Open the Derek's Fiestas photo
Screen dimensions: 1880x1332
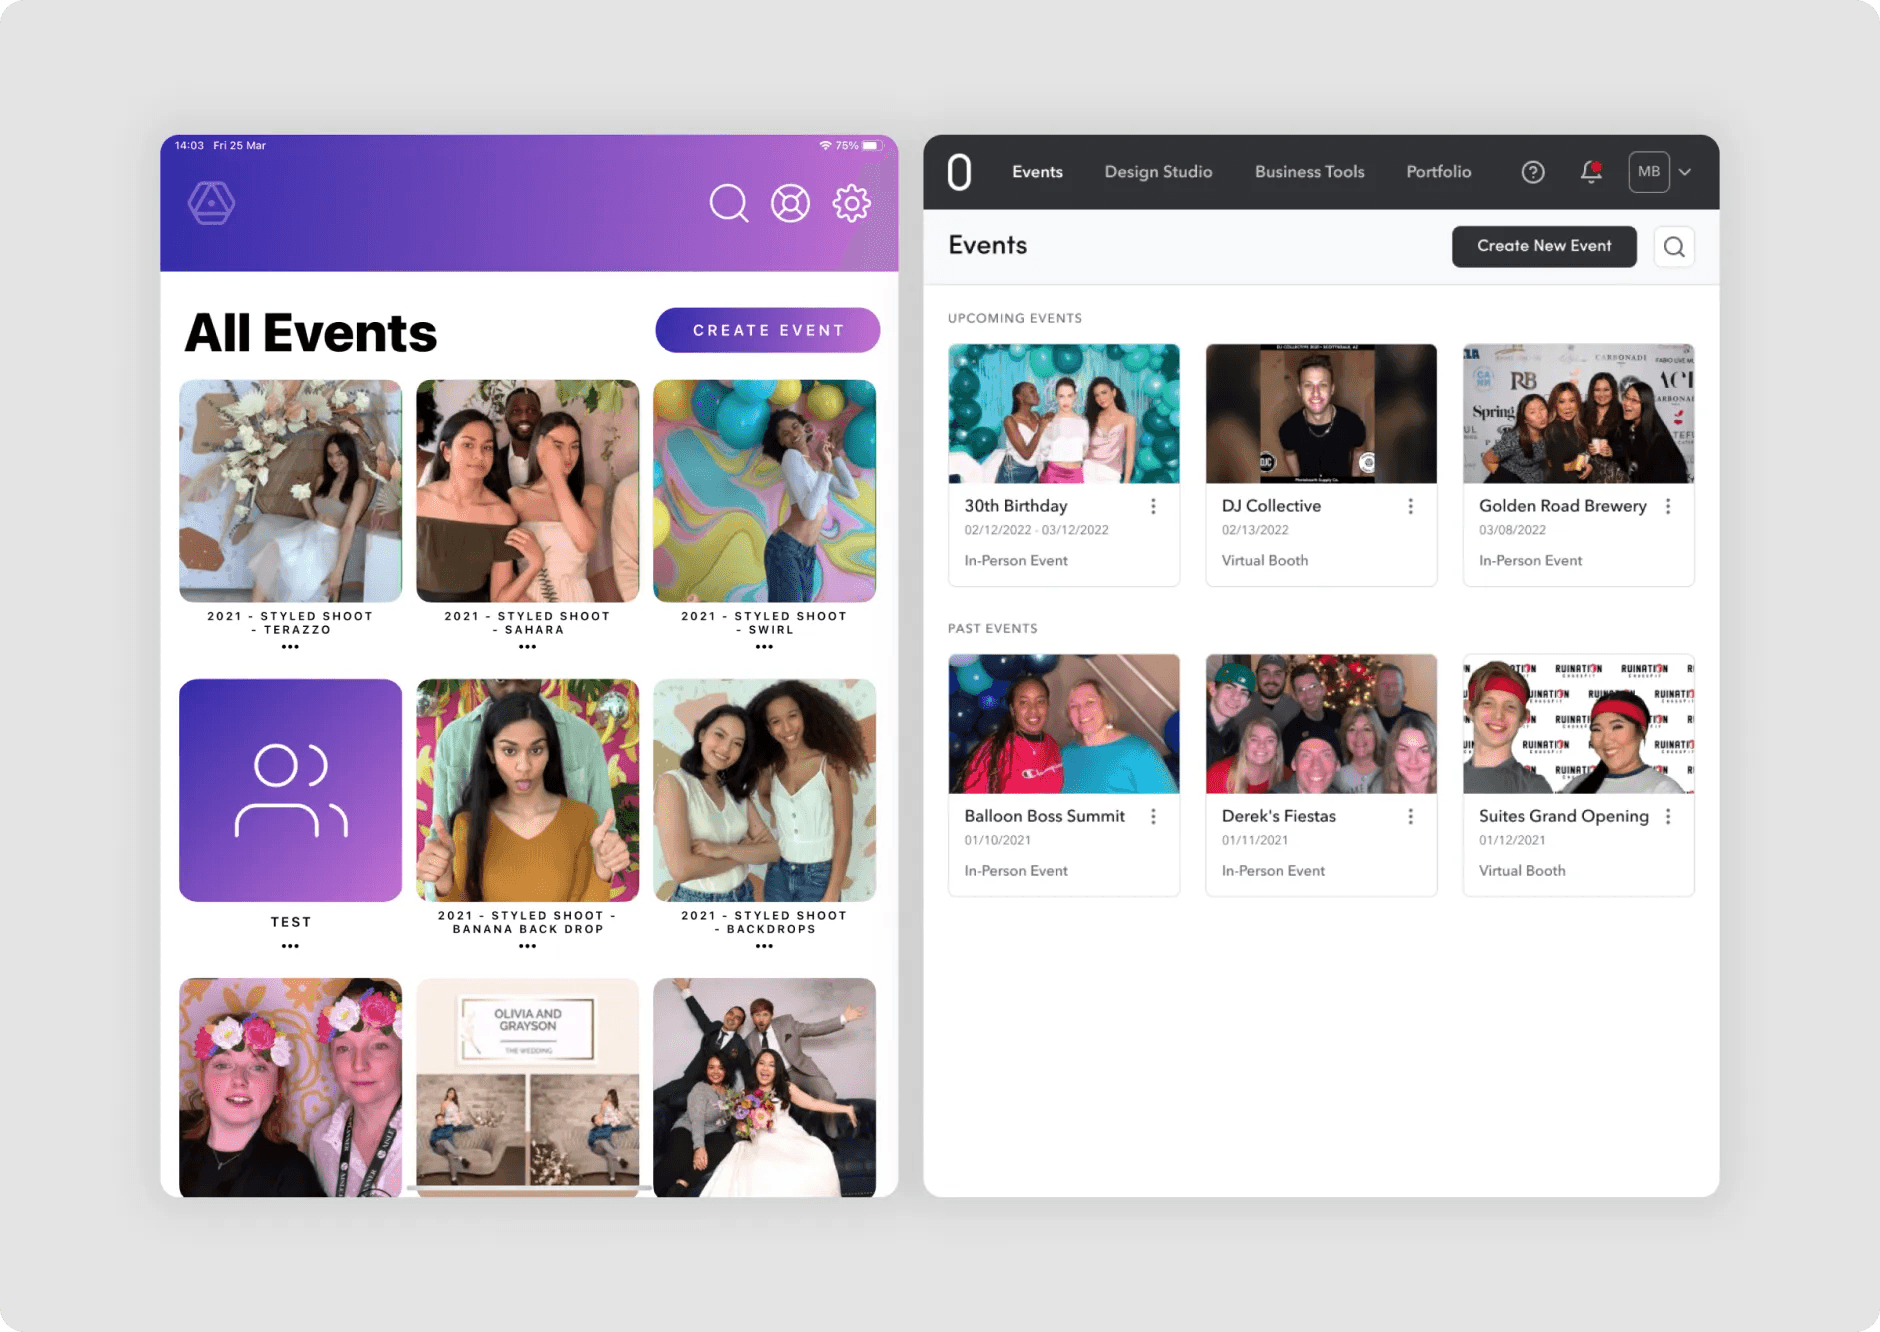1321,724
